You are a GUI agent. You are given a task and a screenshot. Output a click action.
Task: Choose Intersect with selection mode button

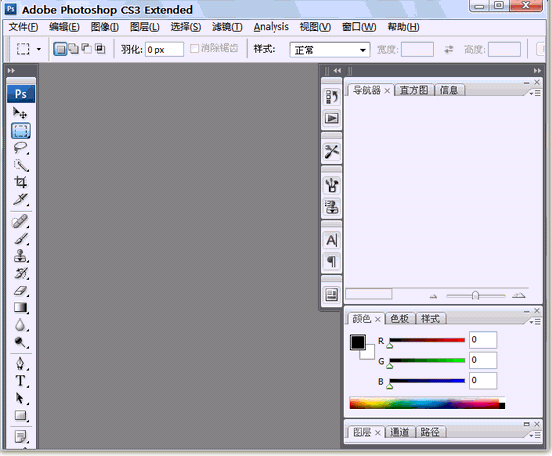(x=100, y=49)
